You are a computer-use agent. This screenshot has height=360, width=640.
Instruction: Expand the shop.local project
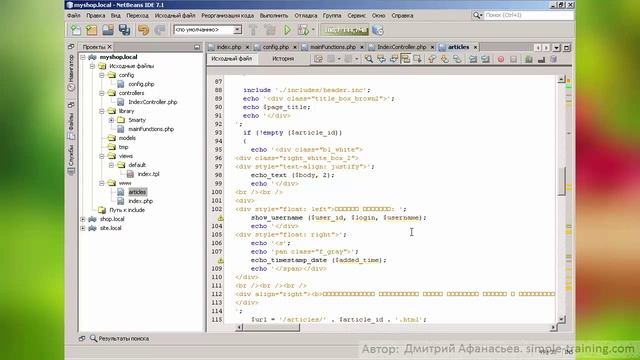pos(83,219)
